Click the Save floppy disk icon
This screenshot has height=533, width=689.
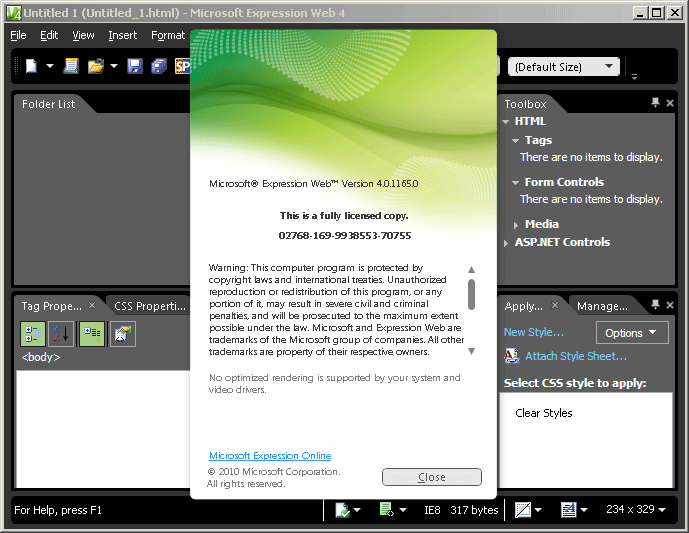[x=135, y=66]
